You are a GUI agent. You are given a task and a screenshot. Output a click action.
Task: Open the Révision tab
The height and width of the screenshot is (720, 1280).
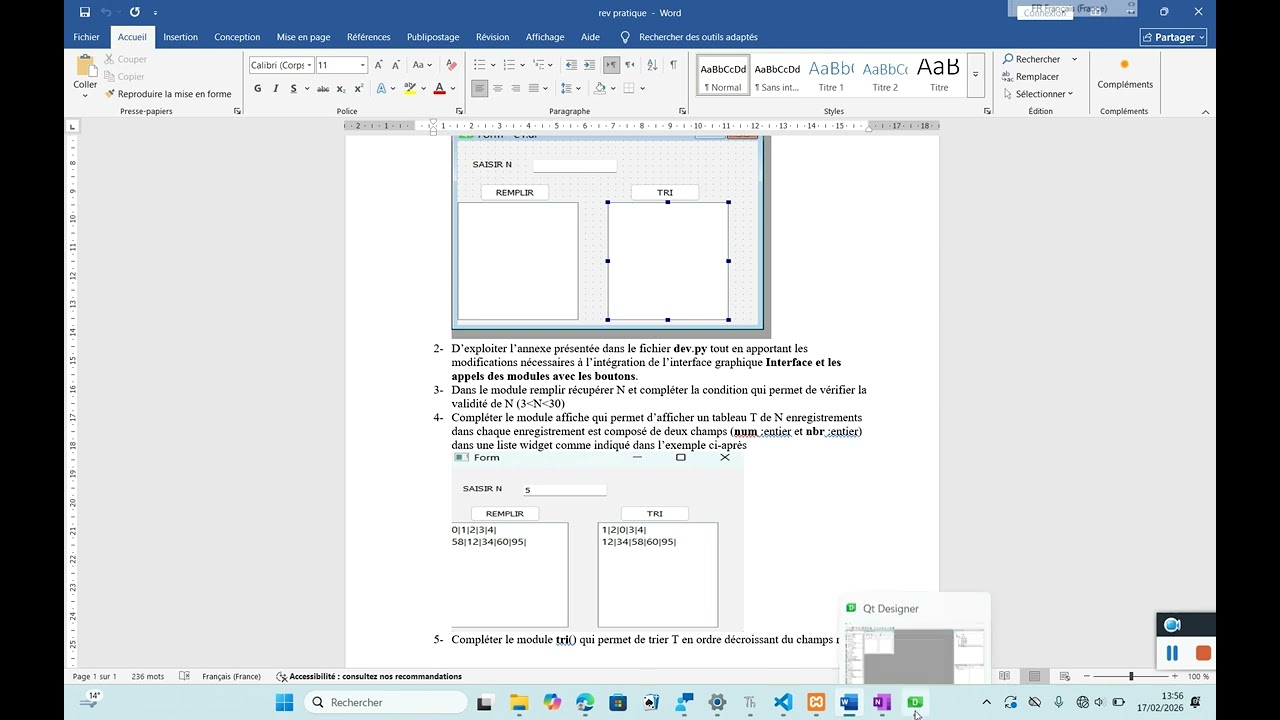click(x=492, y=37)
